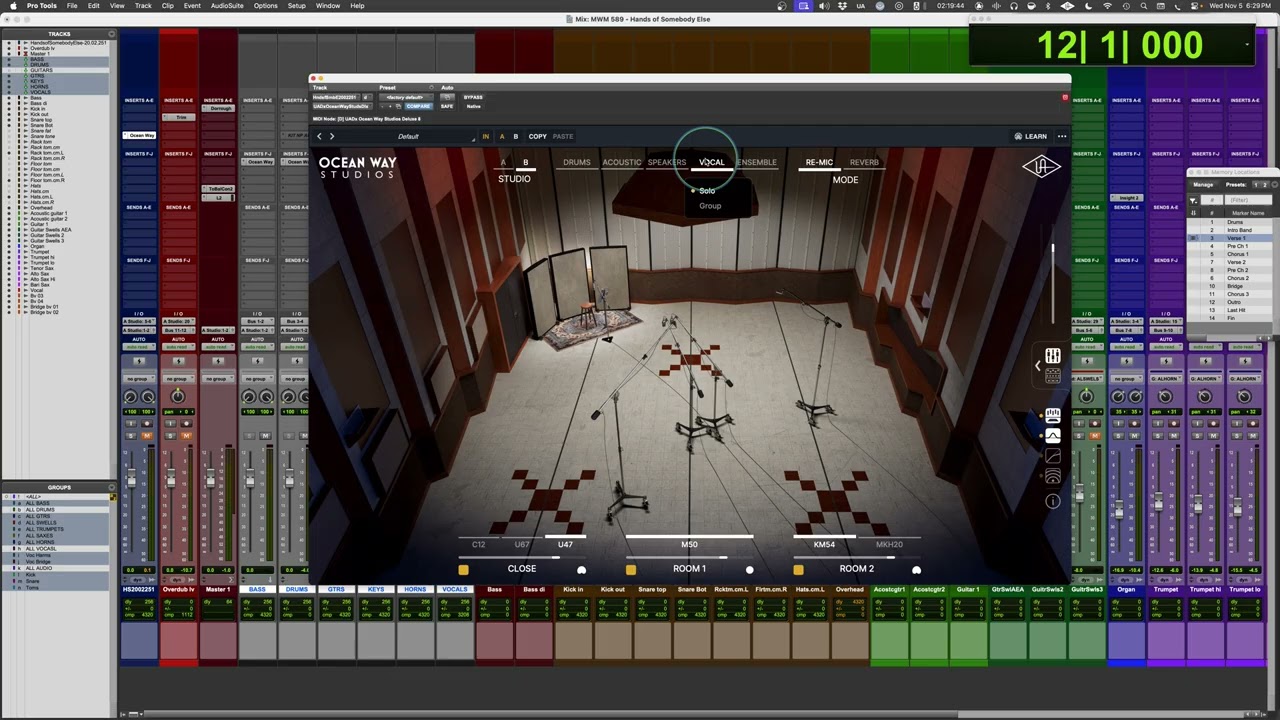Toggle COMPARE in plugin header

pyautogui.click(x=418, y=106)
